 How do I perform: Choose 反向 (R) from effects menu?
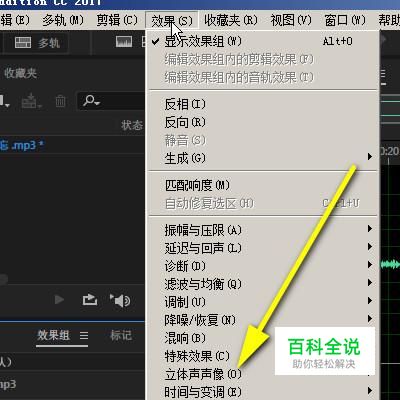[263, 122]
